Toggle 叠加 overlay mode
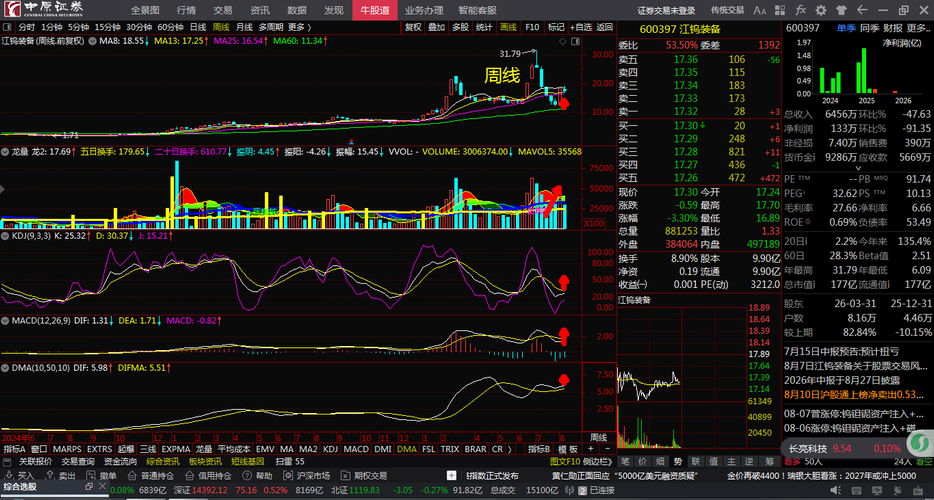 point(437,27)
